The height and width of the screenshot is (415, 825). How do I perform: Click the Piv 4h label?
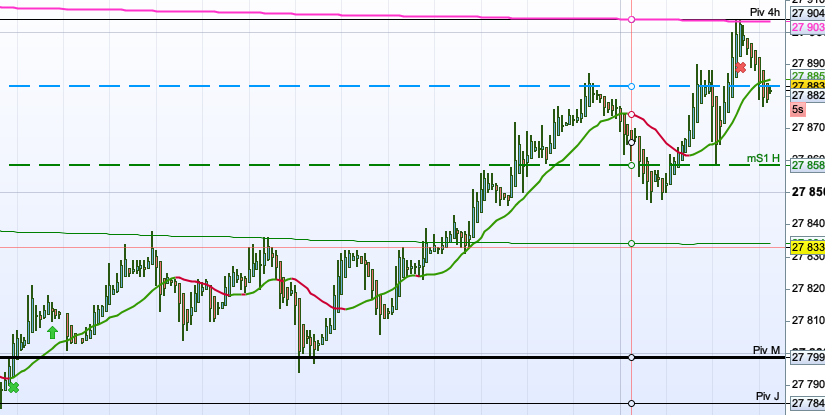coord(764,13)
